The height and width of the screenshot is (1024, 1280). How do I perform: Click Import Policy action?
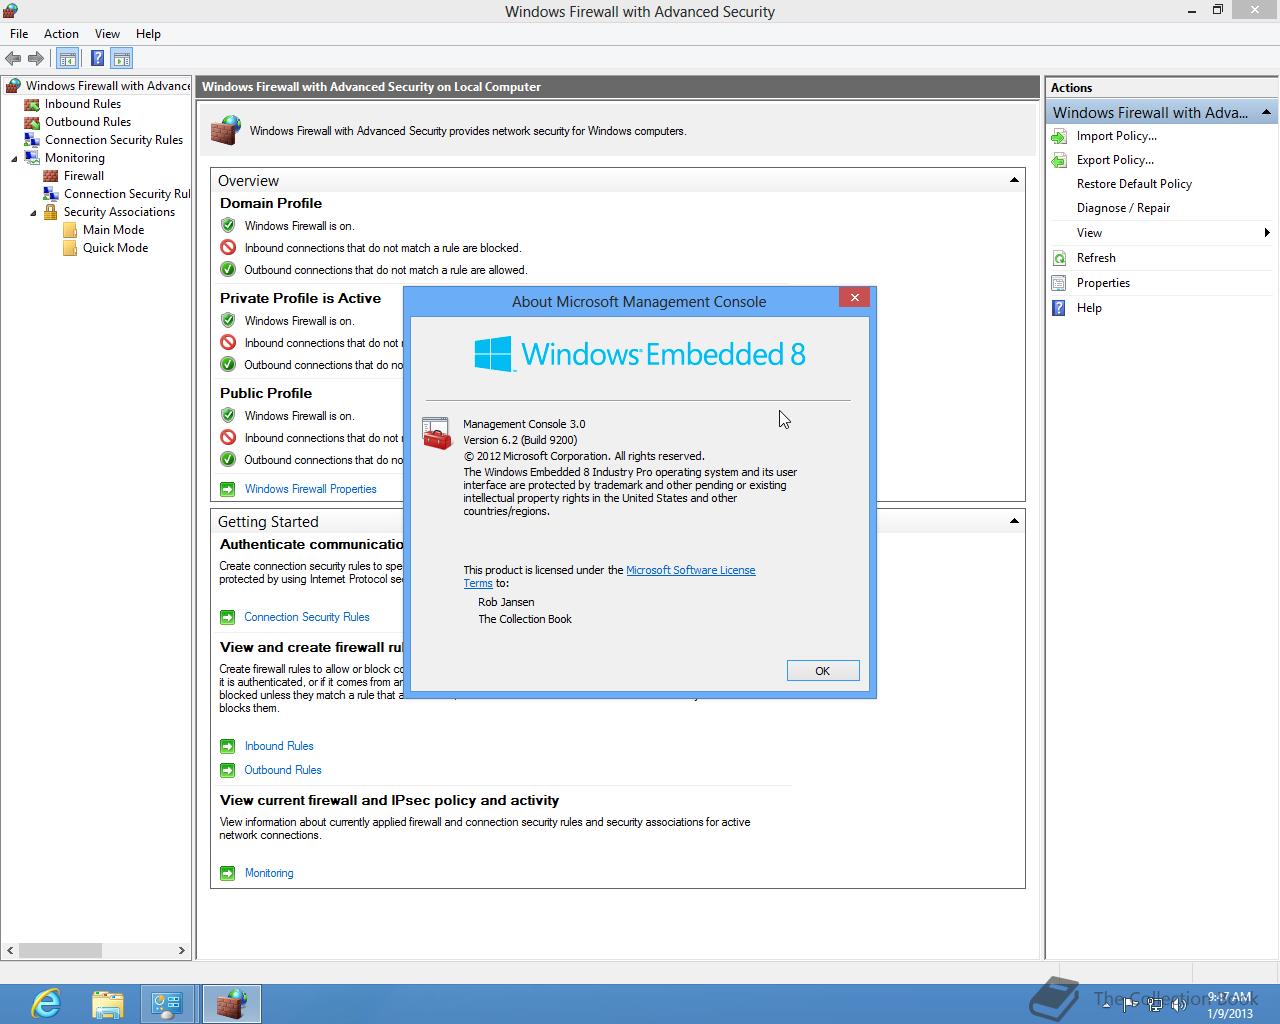coord(1116,136)
